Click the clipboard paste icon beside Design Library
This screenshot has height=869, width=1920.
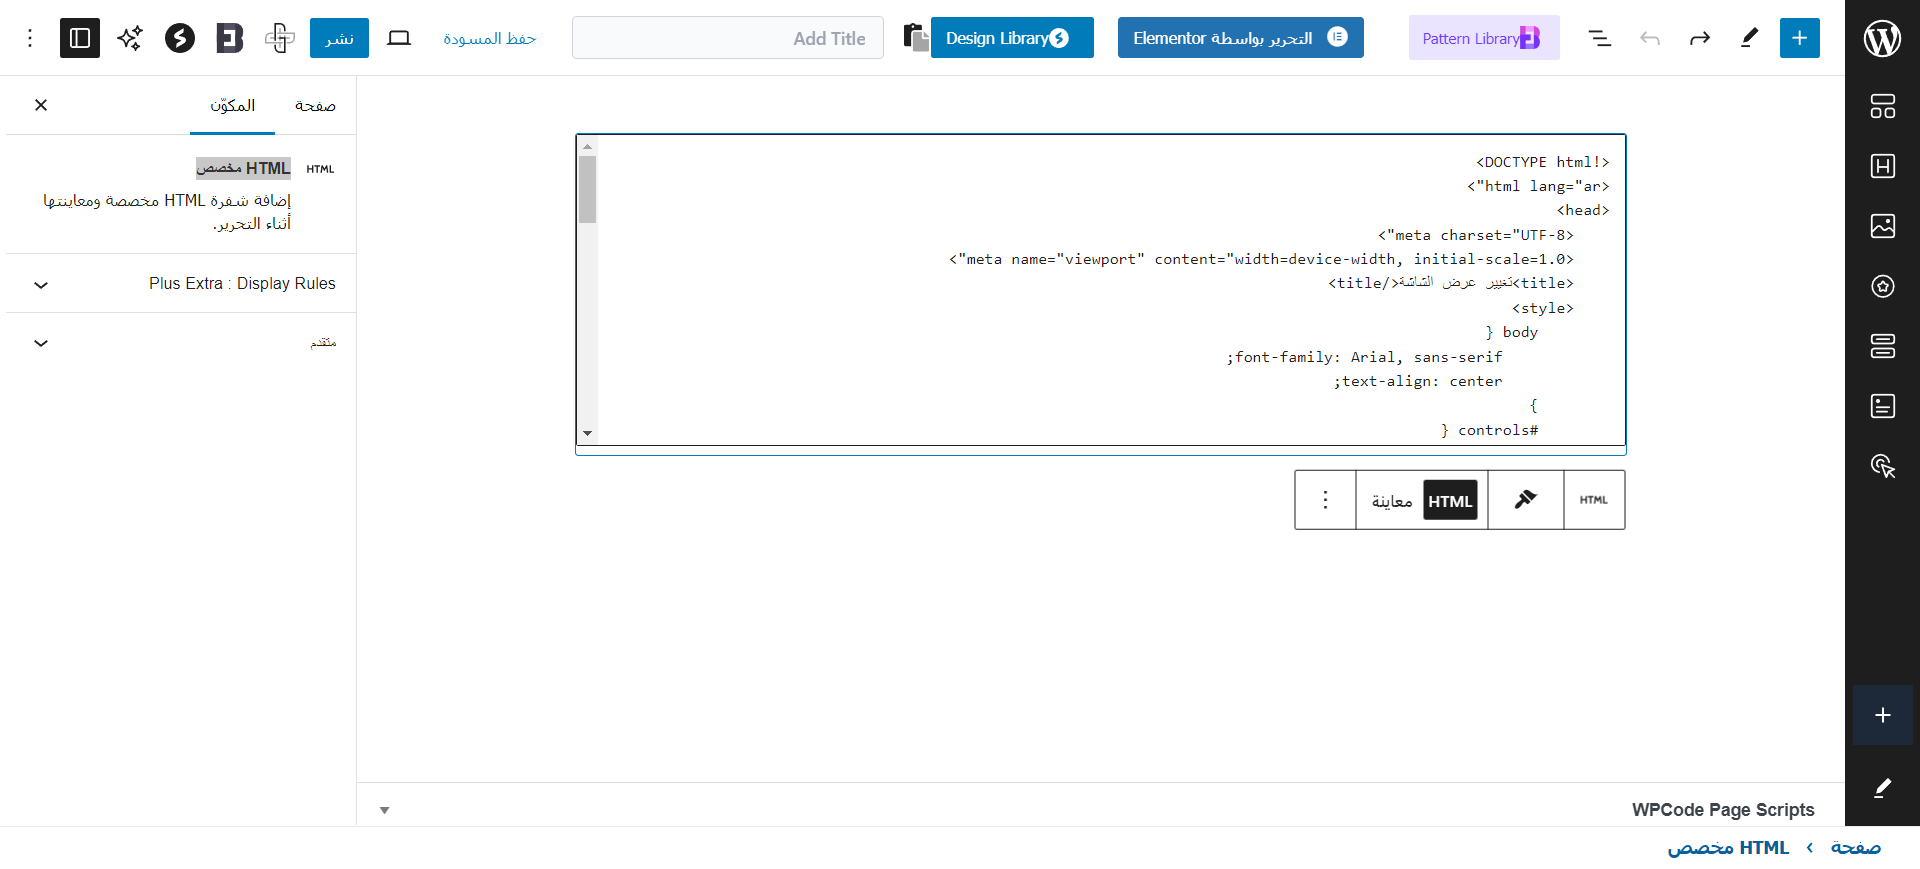(916, 38)
